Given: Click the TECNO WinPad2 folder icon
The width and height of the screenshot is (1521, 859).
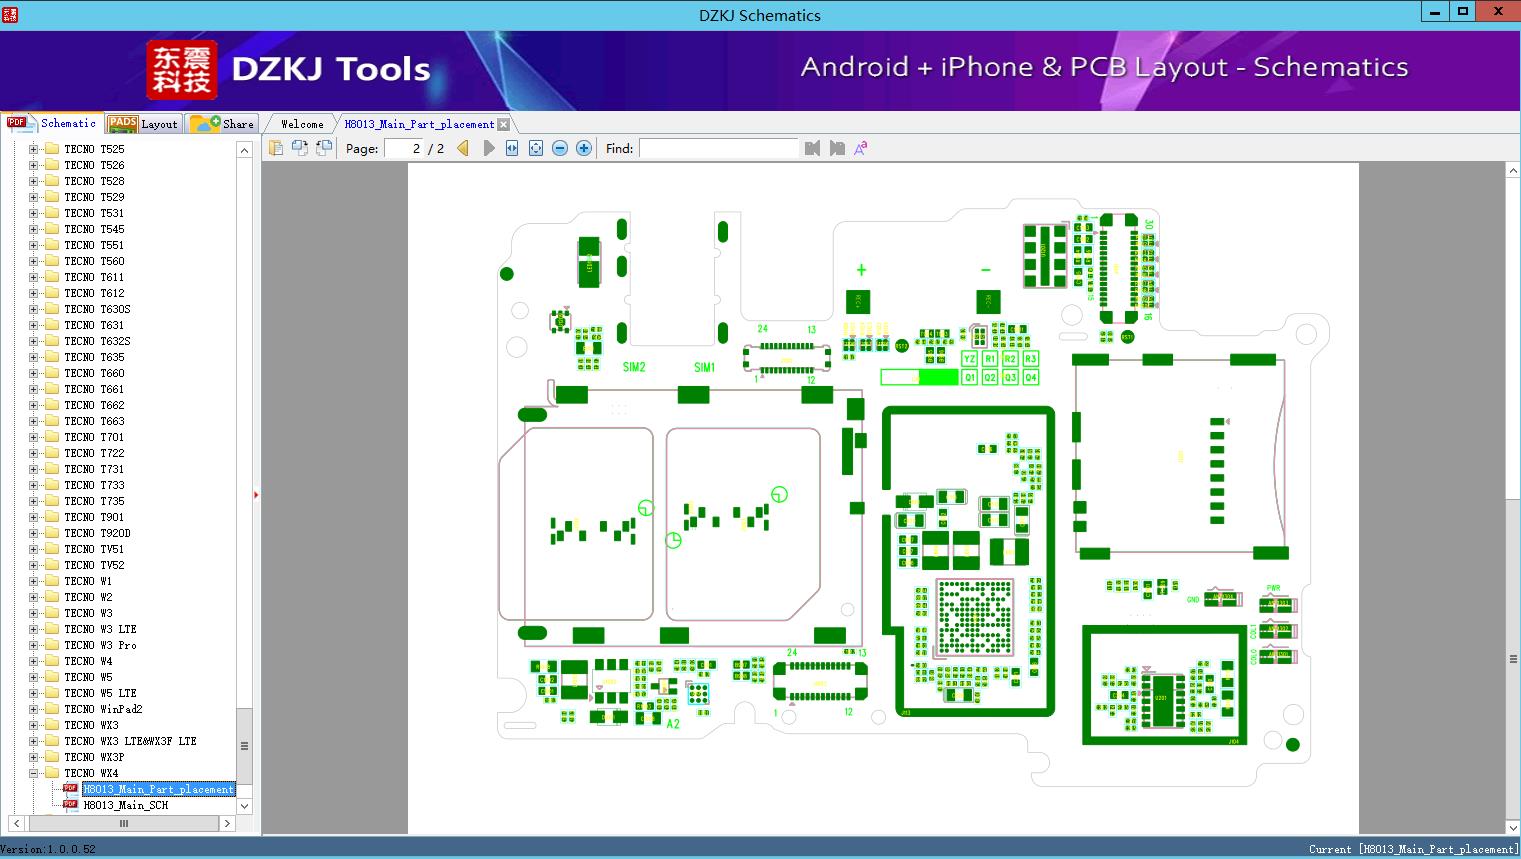Looking at the screenshot, I should tap(52, 708).
